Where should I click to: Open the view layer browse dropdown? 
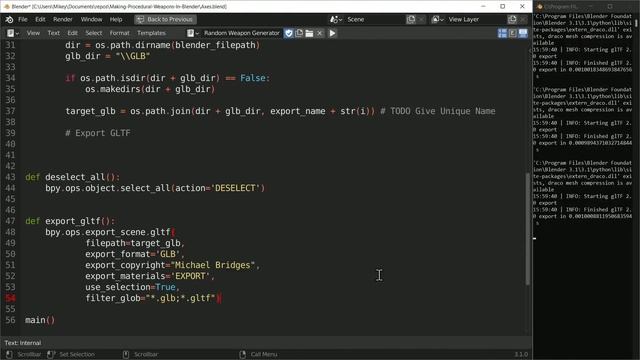[x=437, y=19]
